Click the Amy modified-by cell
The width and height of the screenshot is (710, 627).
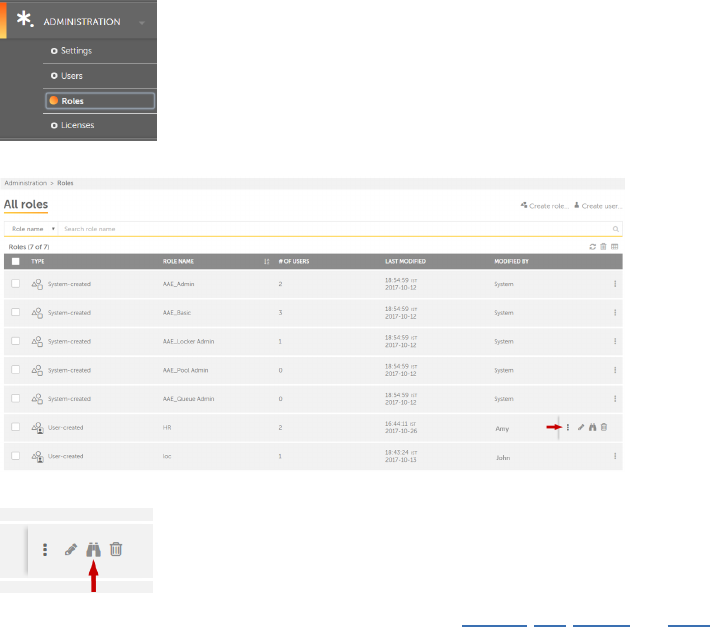point(502,428)
